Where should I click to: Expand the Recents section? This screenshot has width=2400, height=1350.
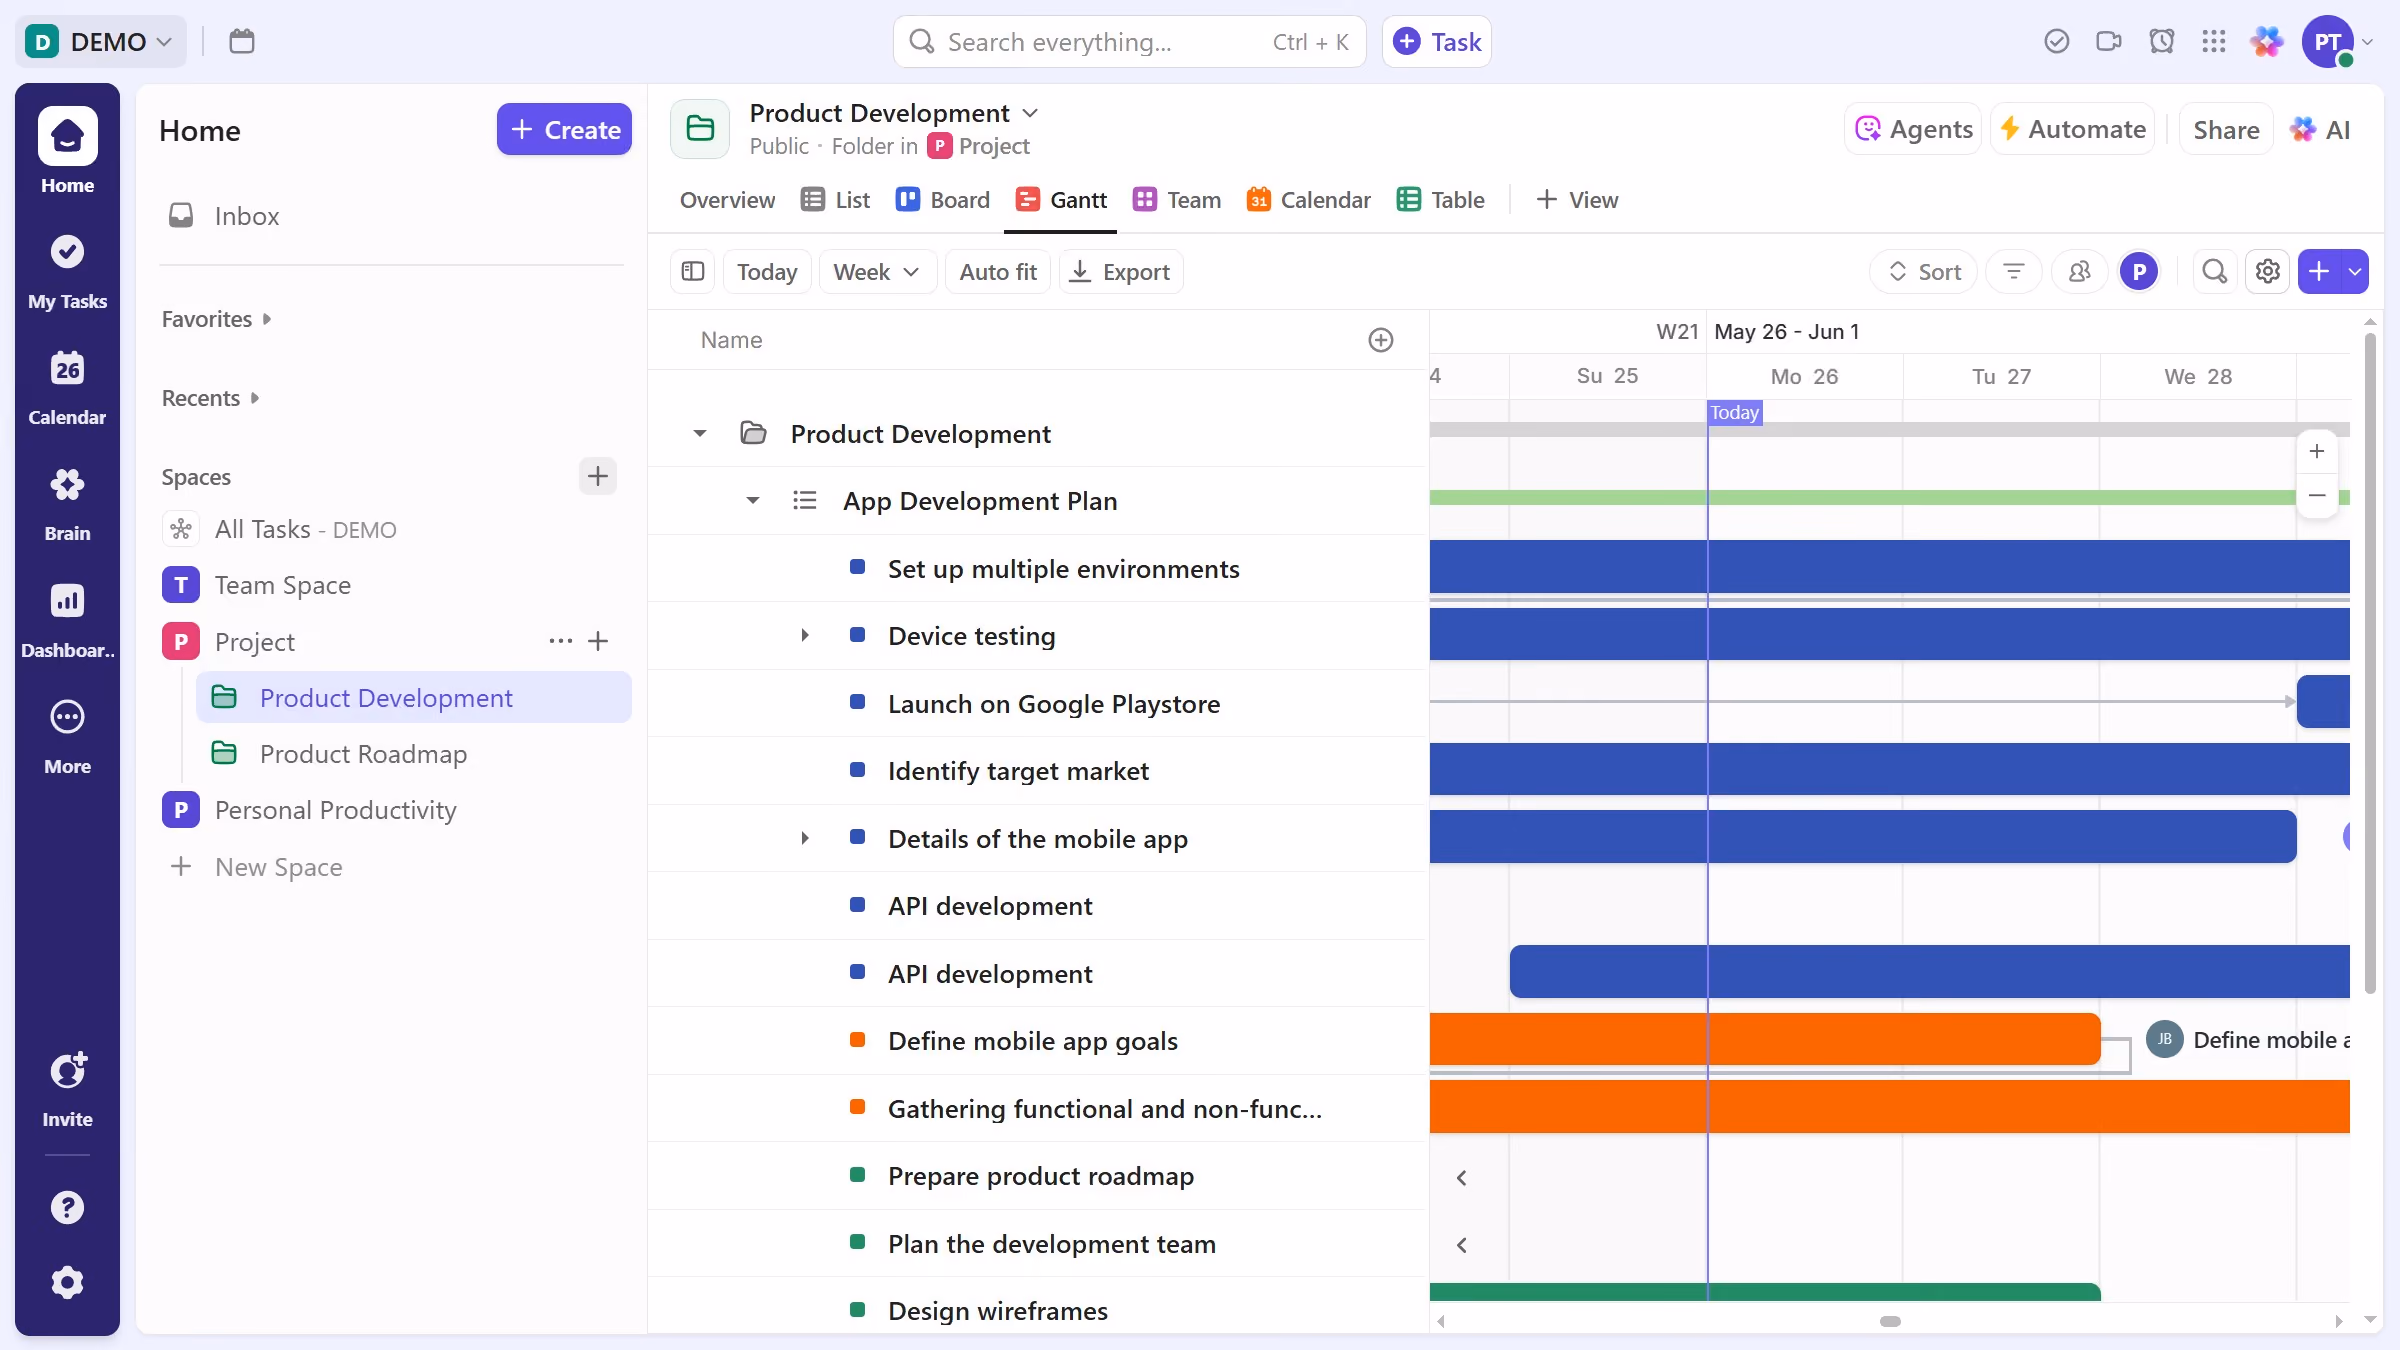[x=211, y=398]
